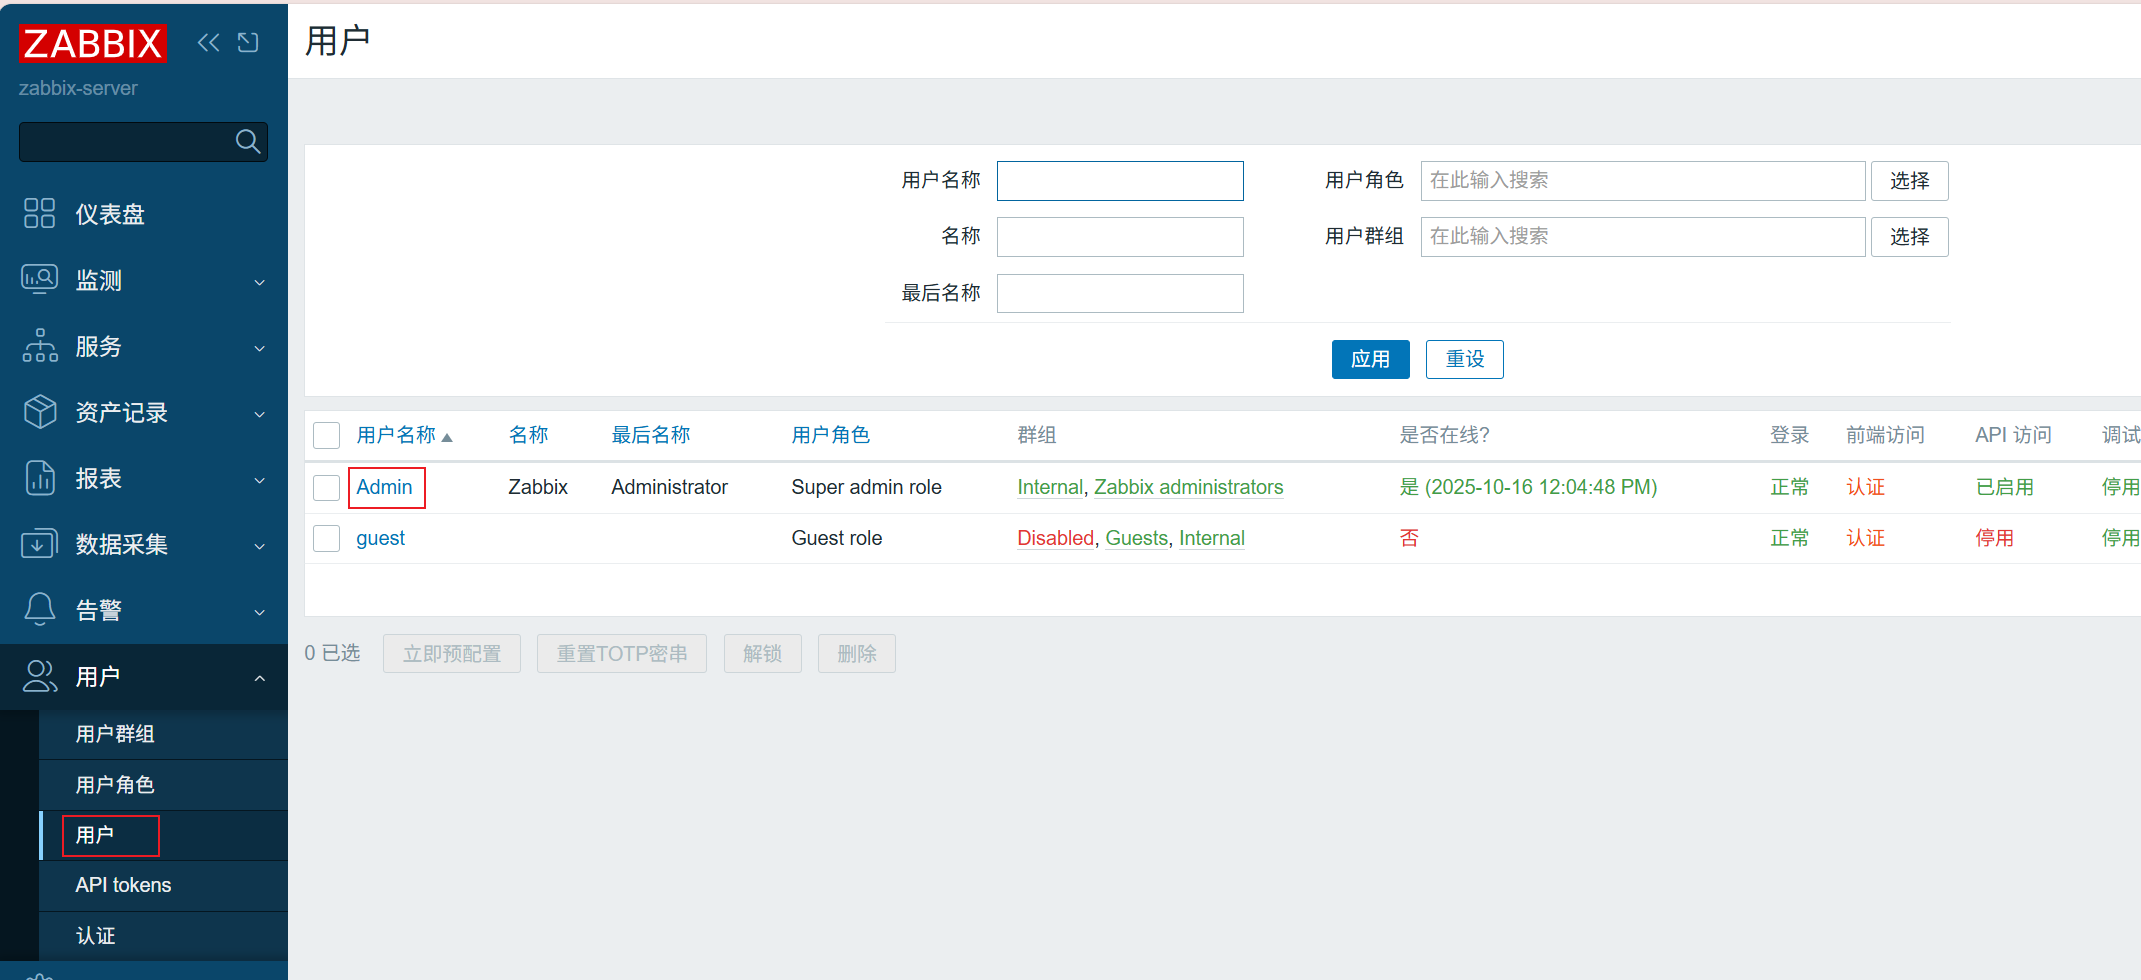Click the Admin API access status 已启用

click(2004, 487)
